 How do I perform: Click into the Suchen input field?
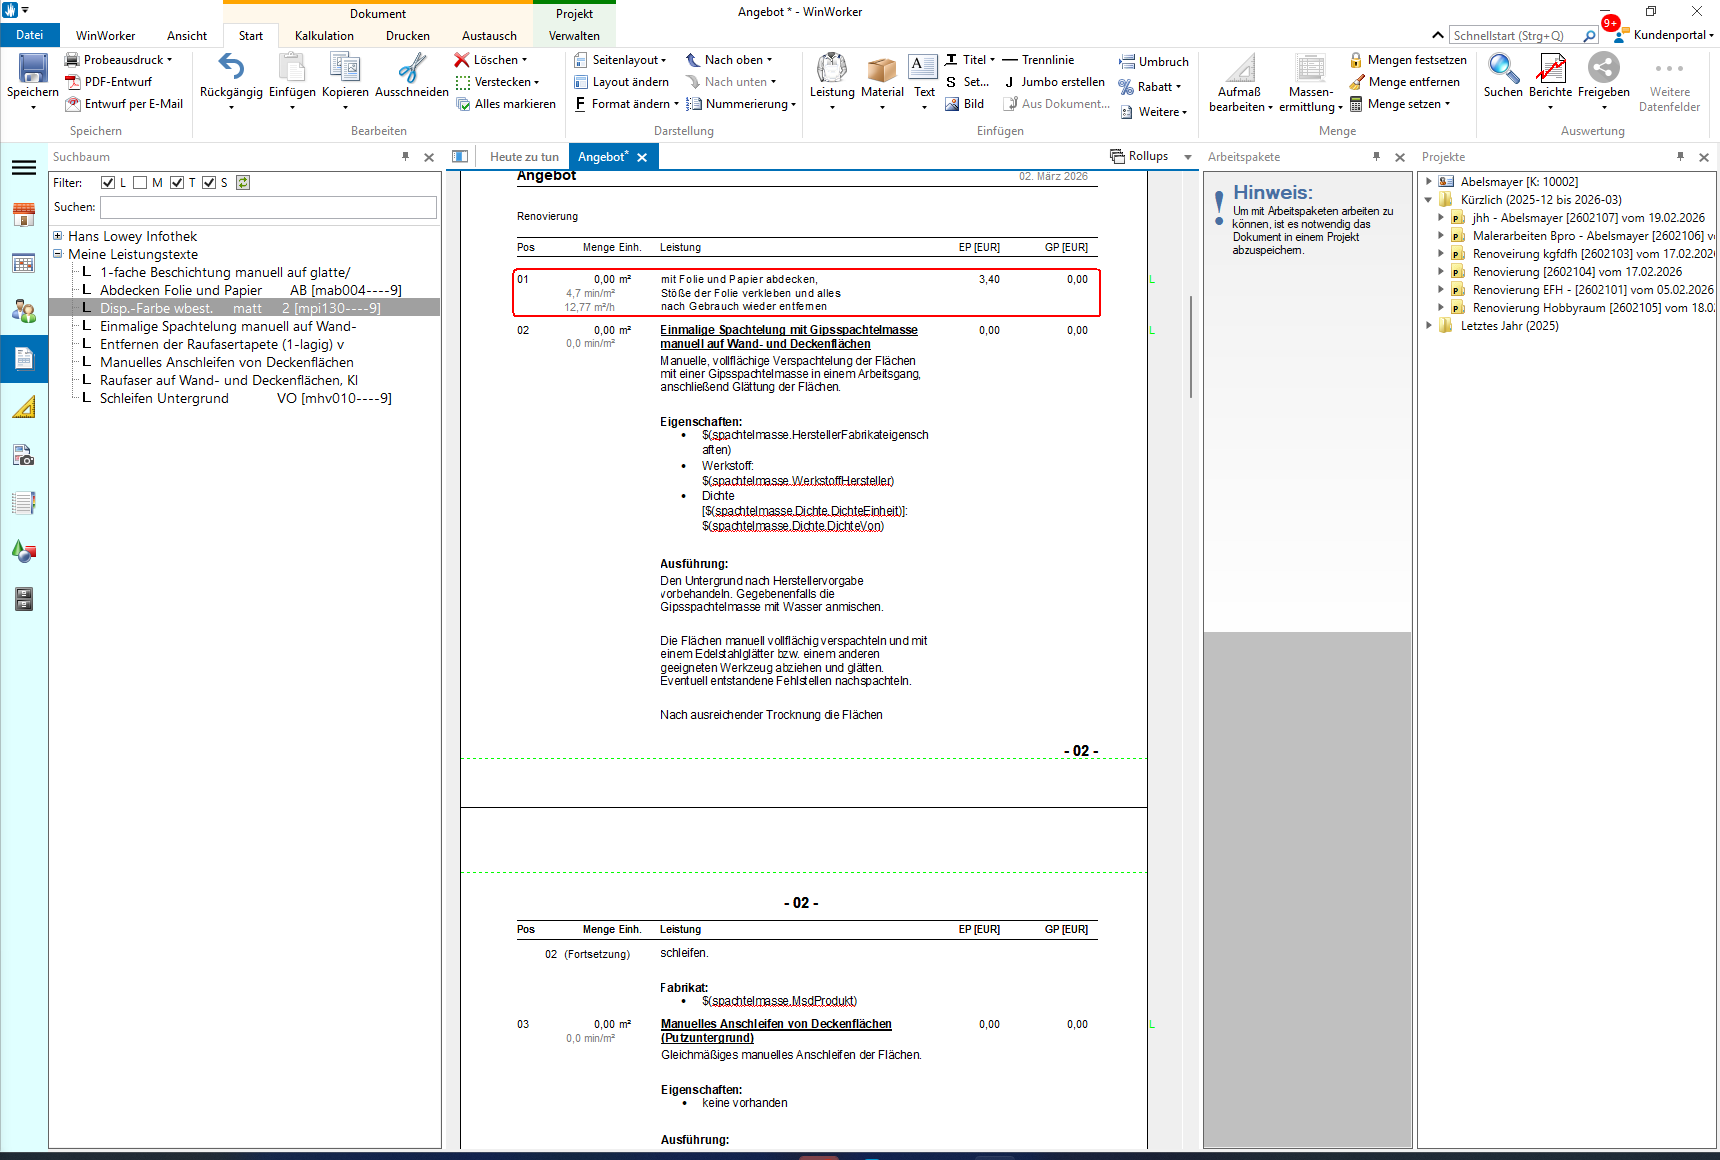[268, 207]
